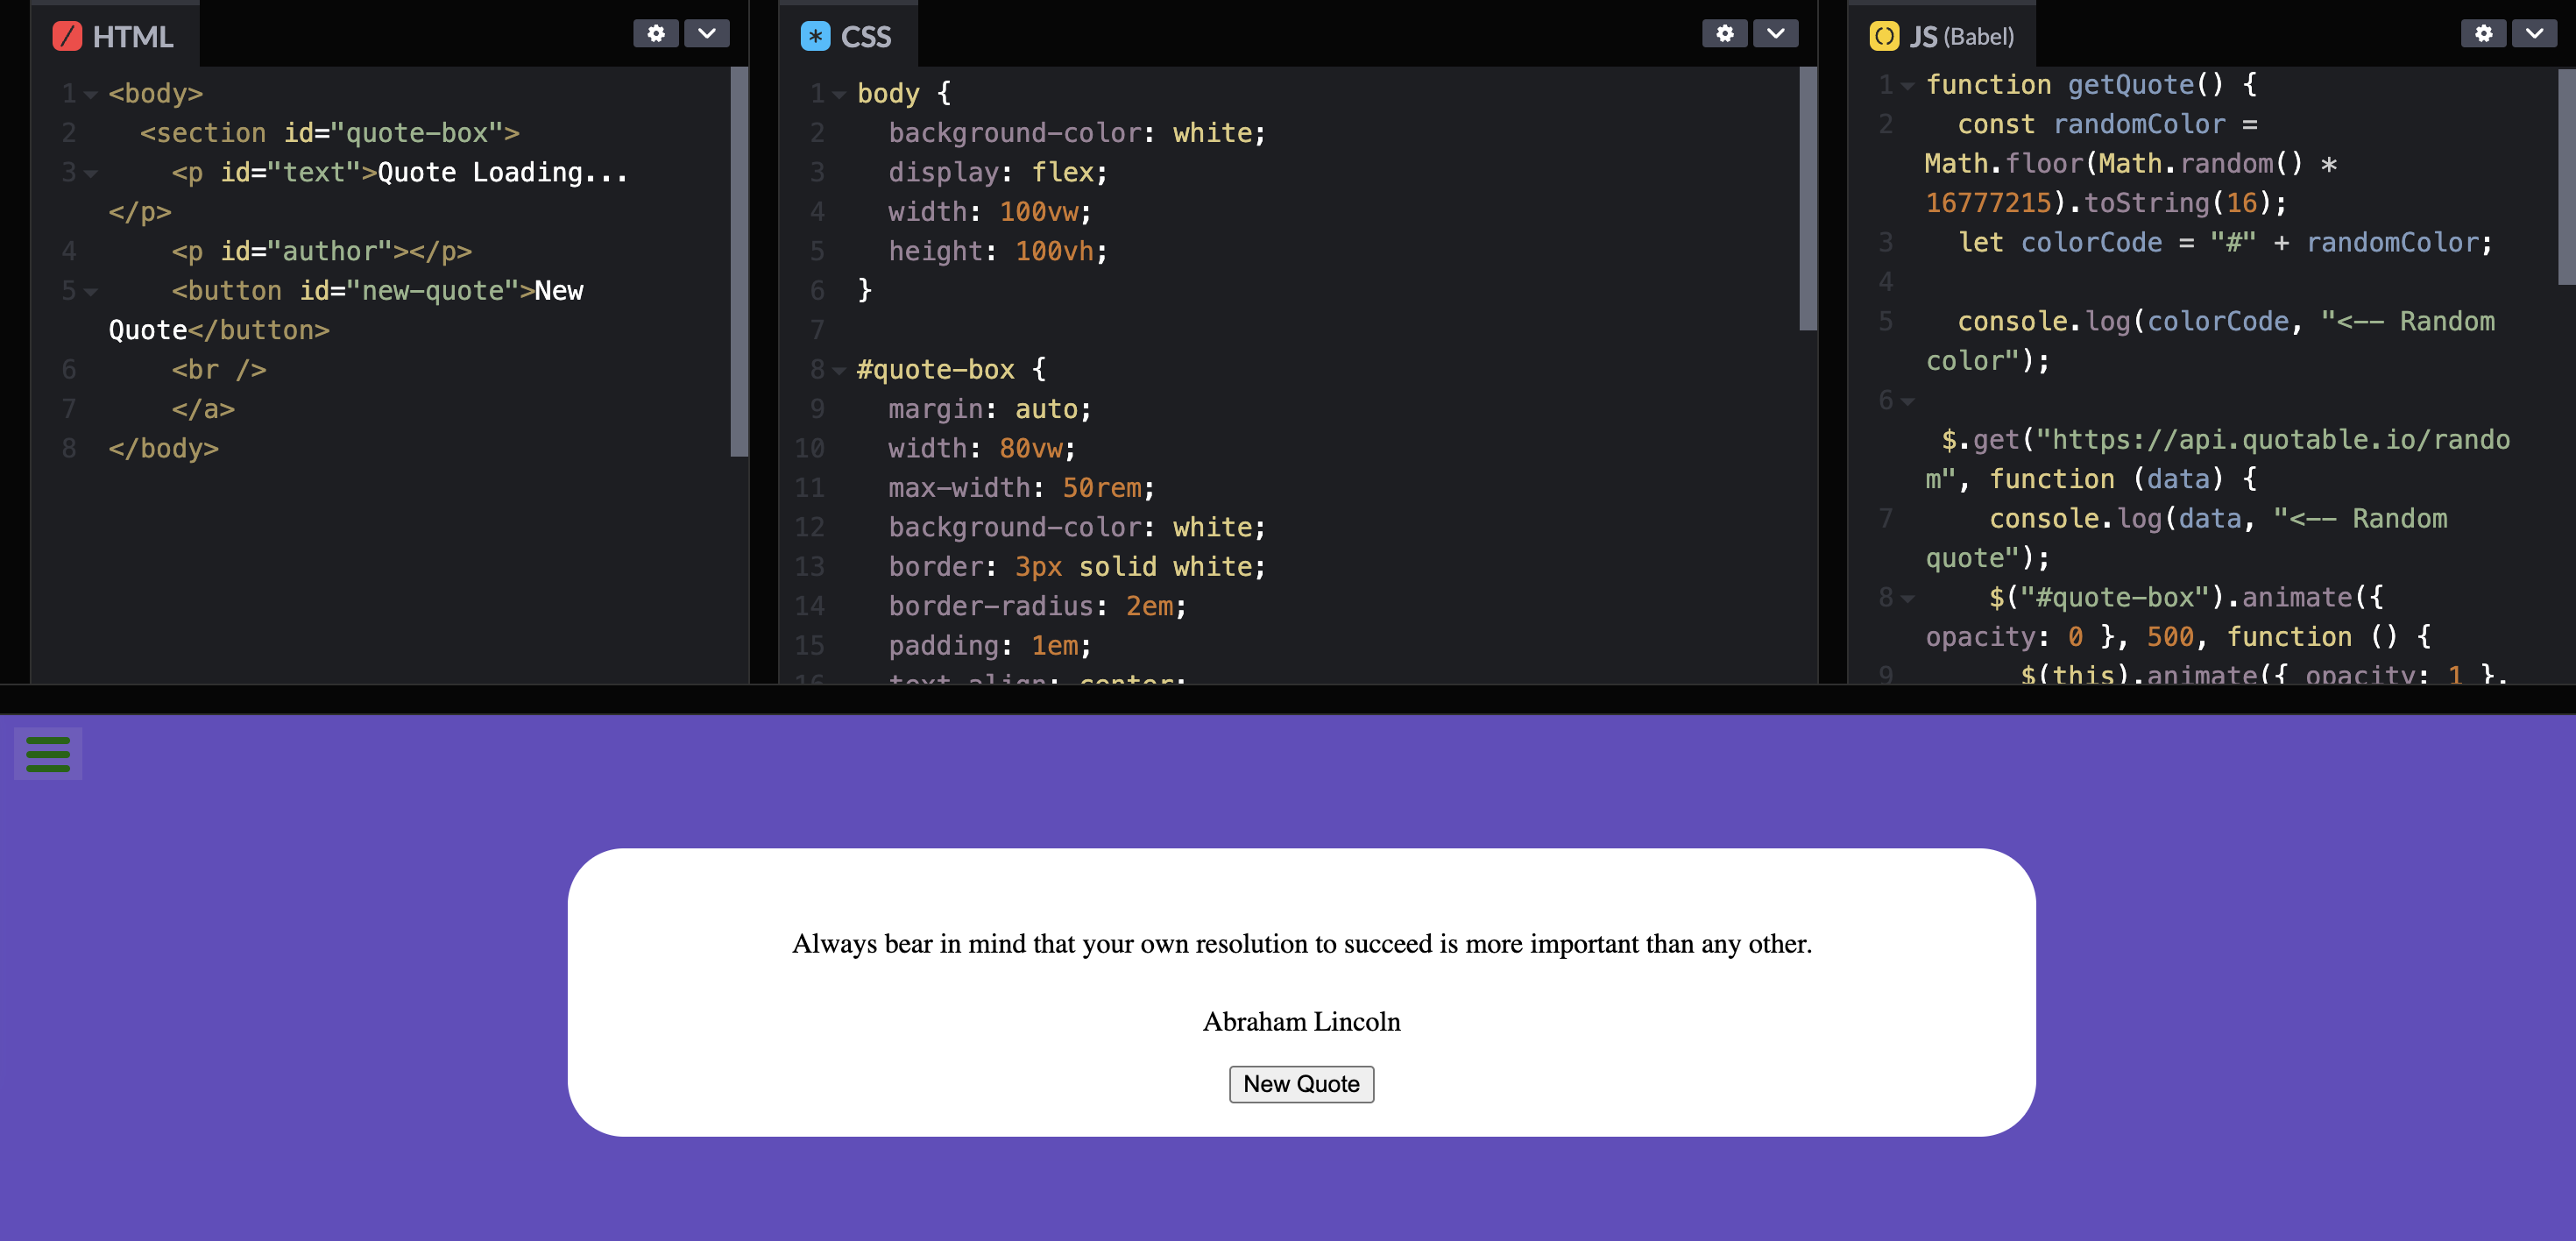The height and width of the screenshot is (1241, 2576).
Task: Click the green hamburger menu icon
Action: [48, 753]
